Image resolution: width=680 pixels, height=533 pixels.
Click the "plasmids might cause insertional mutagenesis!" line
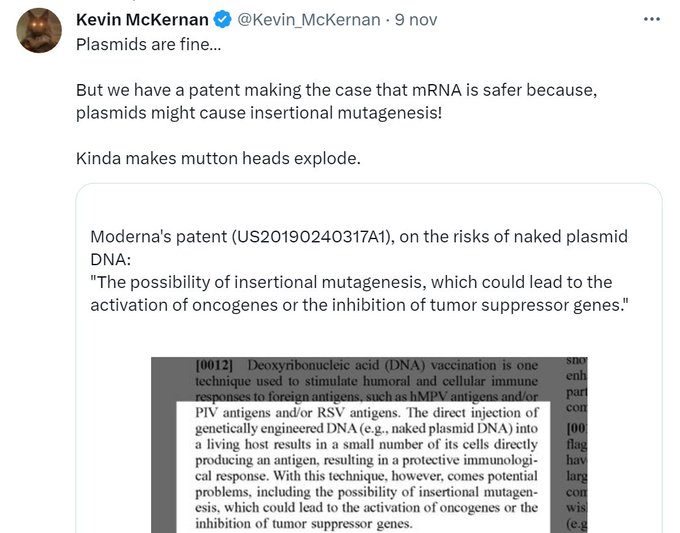tap(258, 112)
